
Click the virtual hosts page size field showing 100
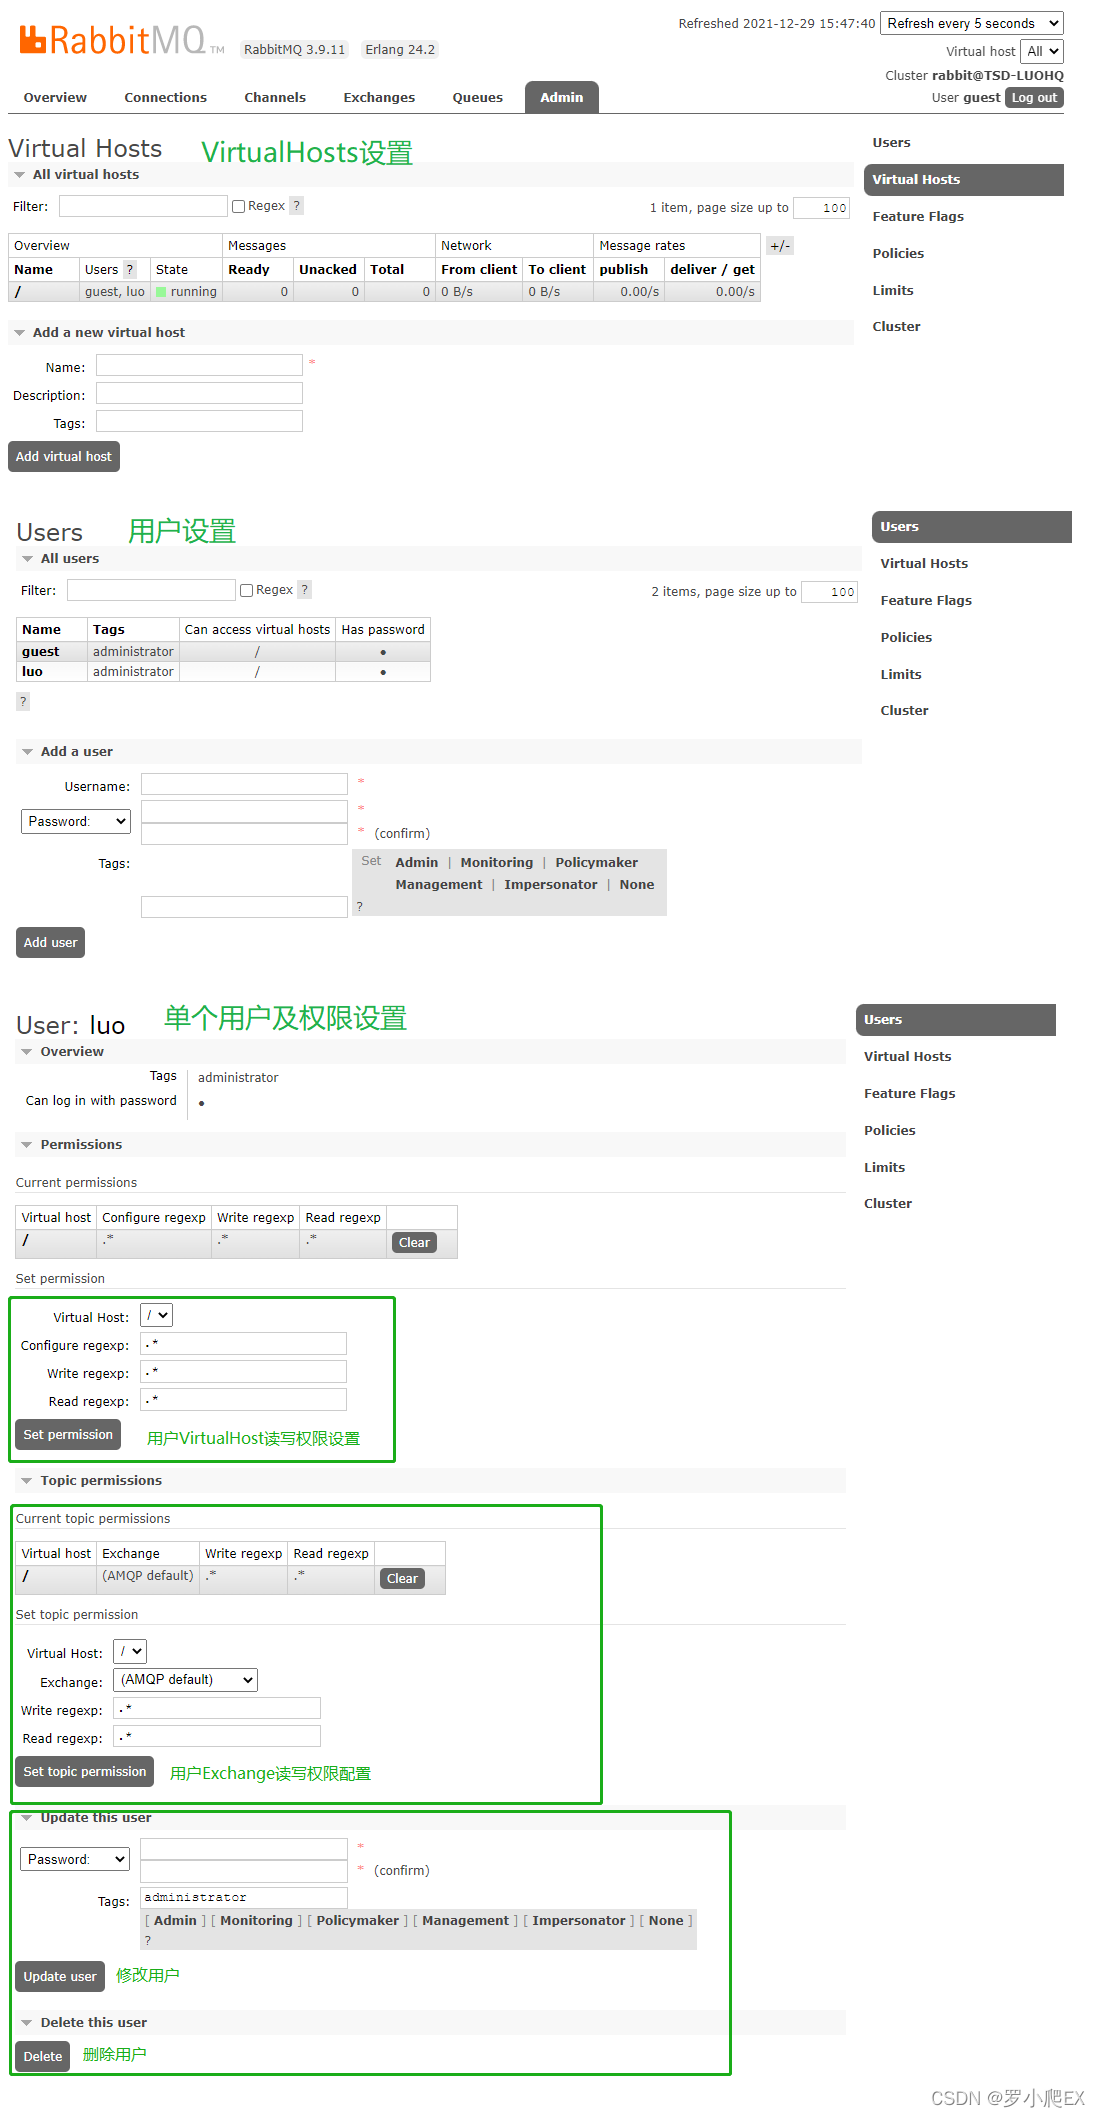pos(822,208)
